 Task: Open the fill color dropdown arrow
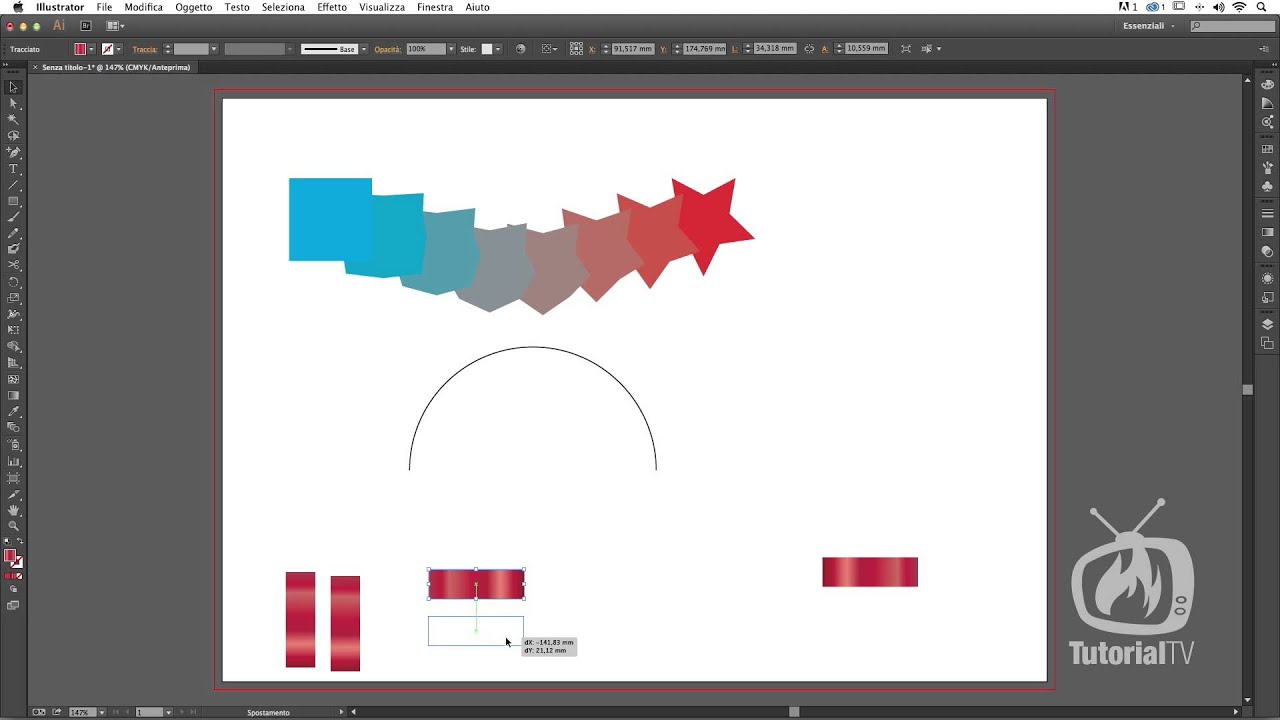[x=91, y=48]
